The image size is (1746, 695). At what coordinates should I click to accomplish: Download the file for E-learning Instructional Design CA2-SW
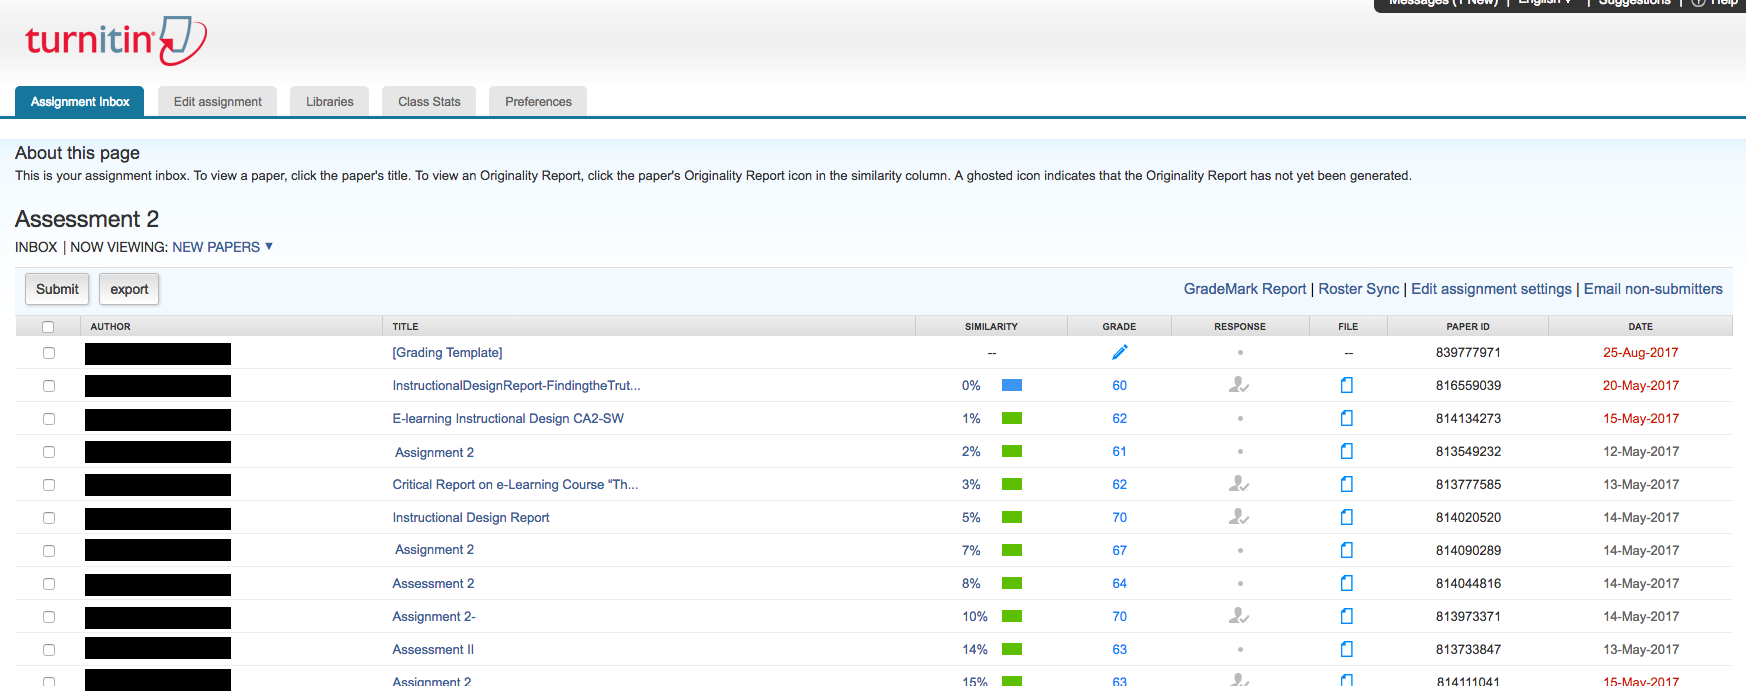point(1347,418)
